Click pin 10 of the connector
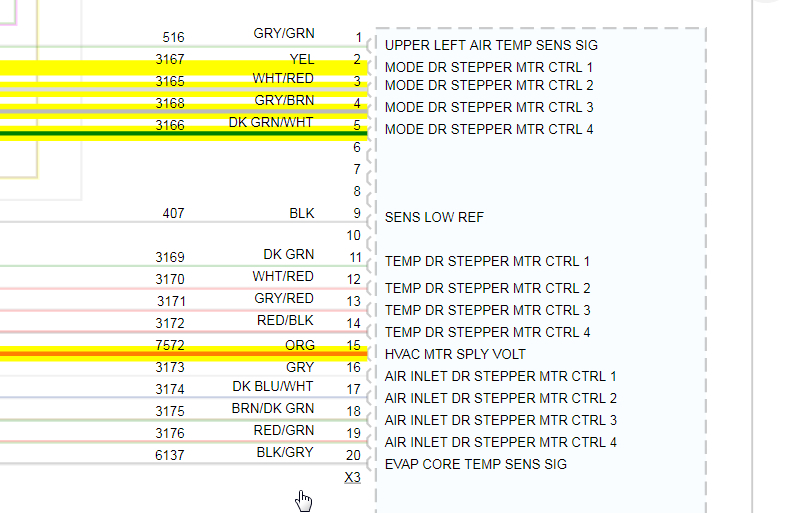Screen dimensions: 785x513 pos(353,236)
